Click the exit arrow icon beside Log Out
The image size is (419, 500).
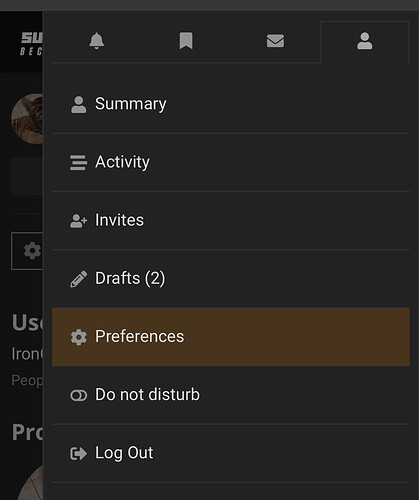[x=79, y=453]
